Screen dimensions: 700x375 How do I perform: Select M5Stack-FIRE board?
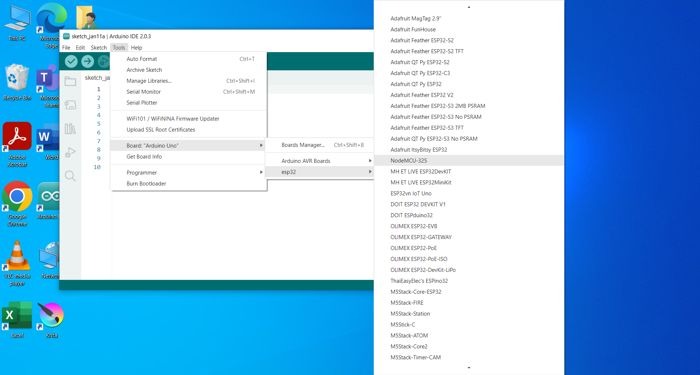[x=469, y=303]
